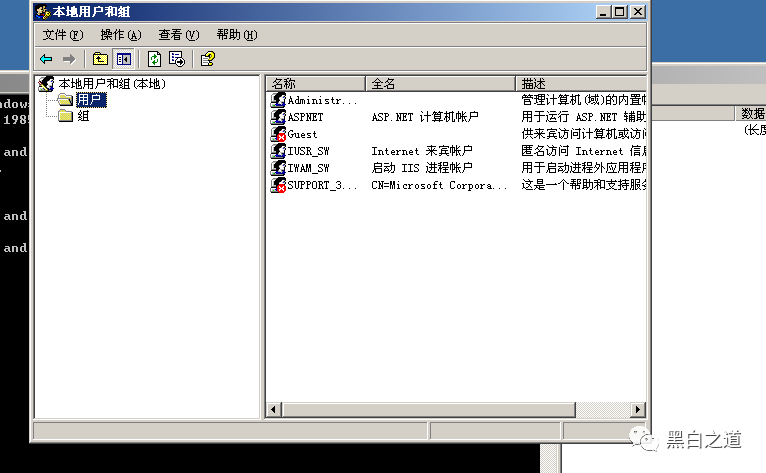766x473 pixels.
Task: Select 本地用户和组(本地) root node
Action: click(x=111, y=84)
